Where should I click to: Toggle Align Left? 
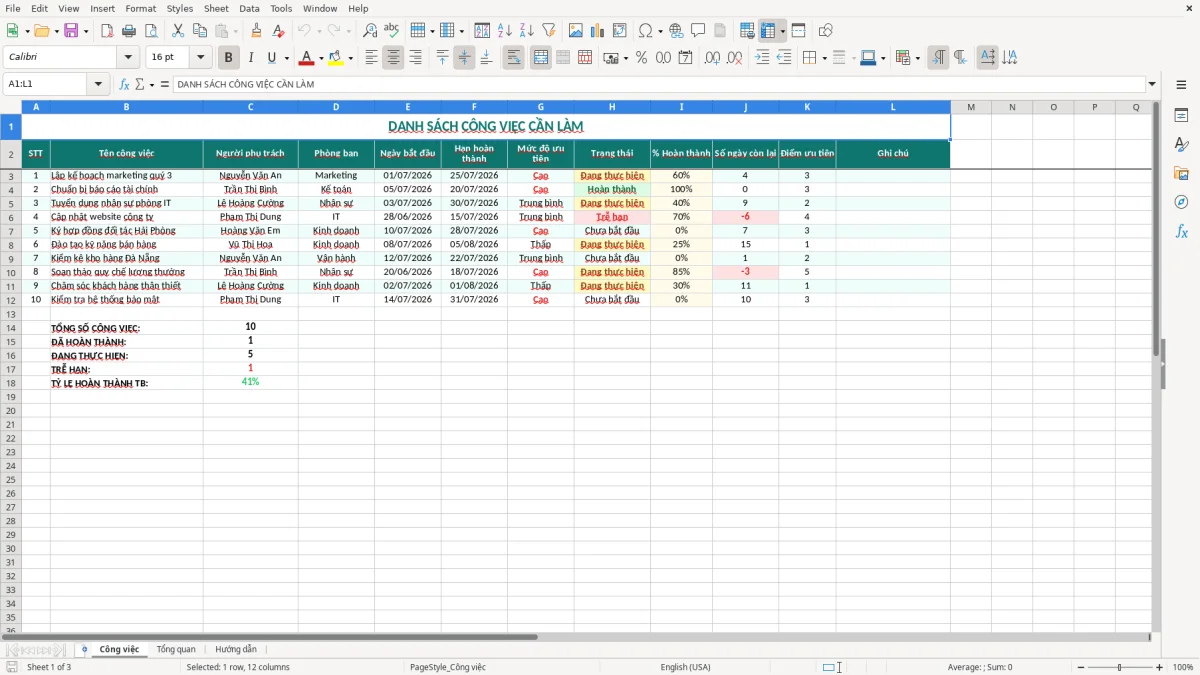click(x=371, y=58)
